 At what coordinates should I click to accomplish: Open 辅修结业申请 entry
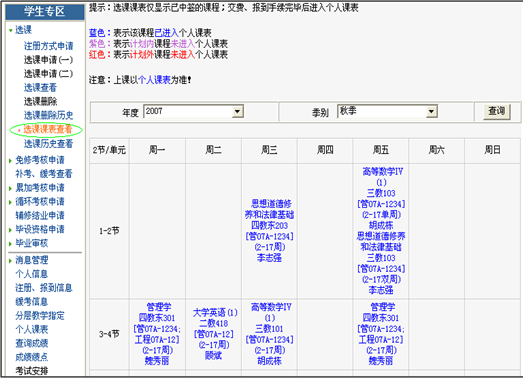40,215
